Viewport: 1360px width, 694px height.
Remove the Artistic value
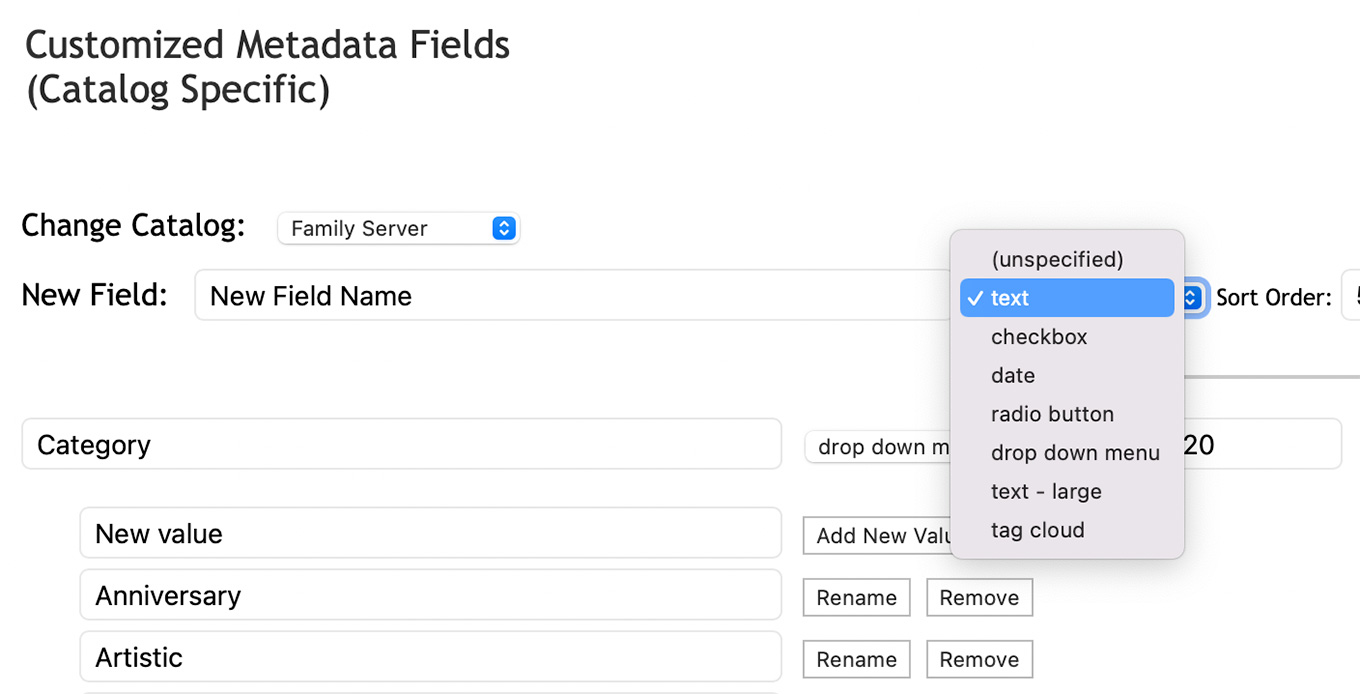(x=979, y=660)
